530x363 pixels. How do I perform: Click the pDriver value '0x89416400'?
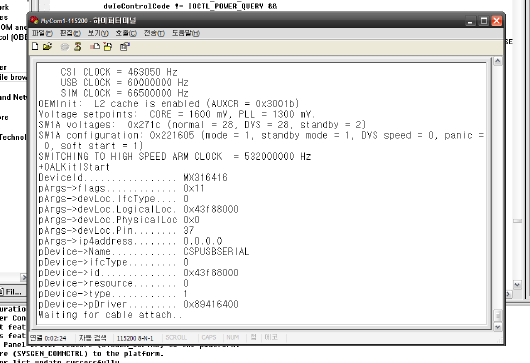[211, 304]
